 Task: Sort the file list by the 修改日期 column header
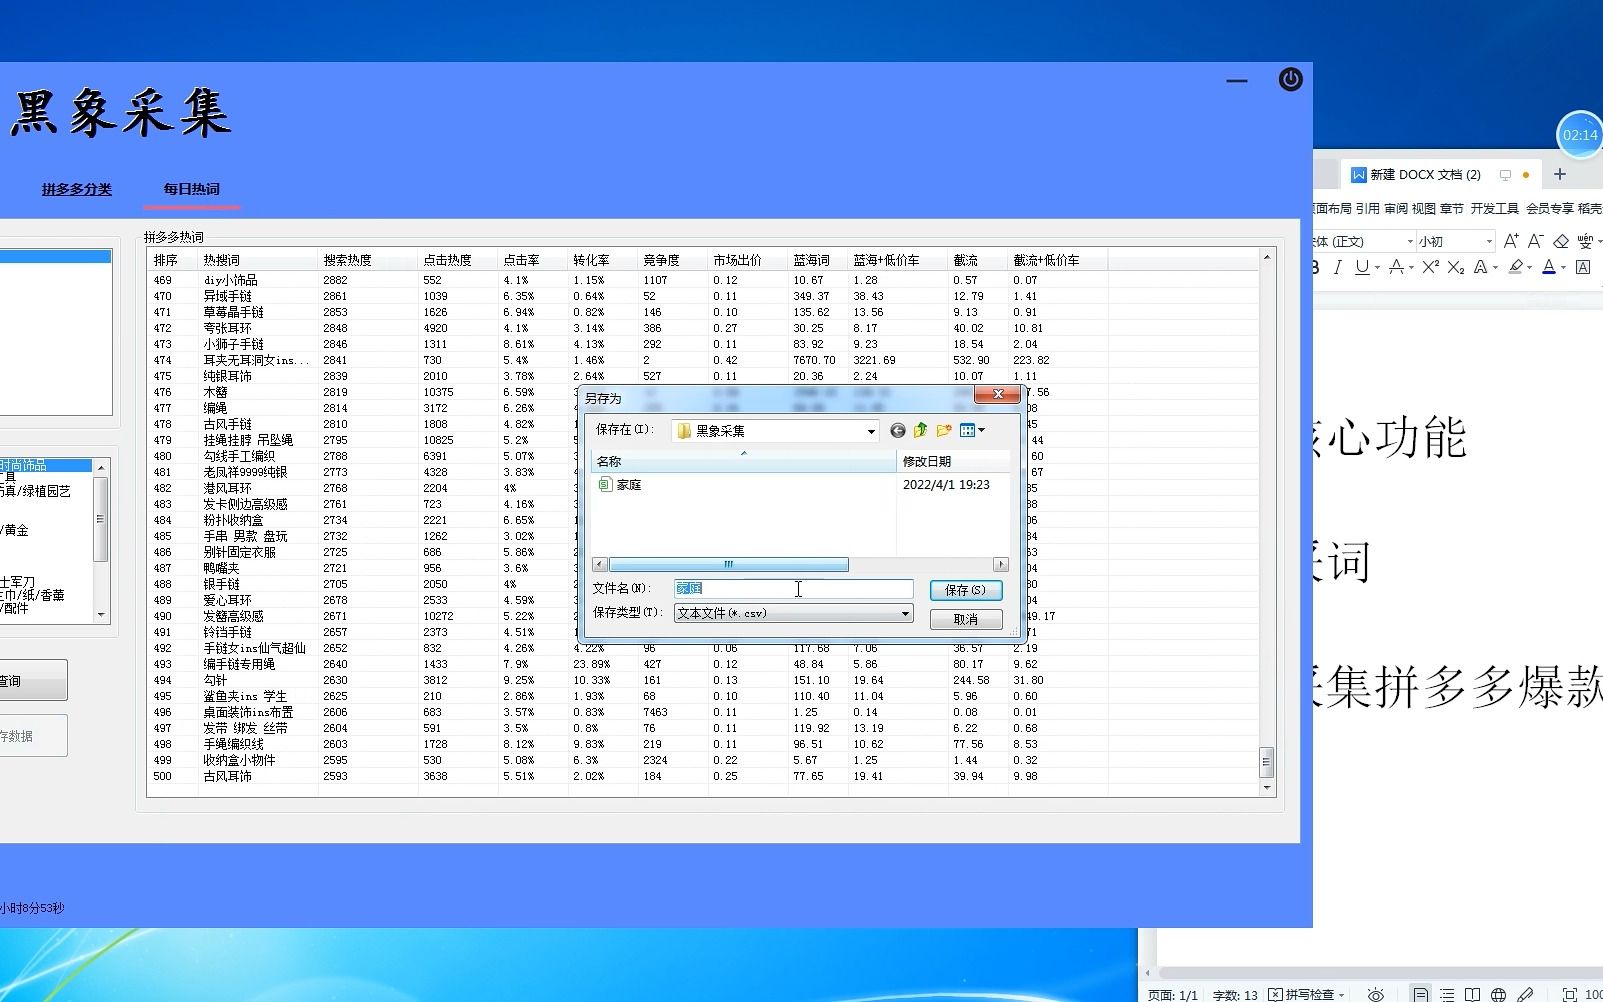[x=953, y=461]
